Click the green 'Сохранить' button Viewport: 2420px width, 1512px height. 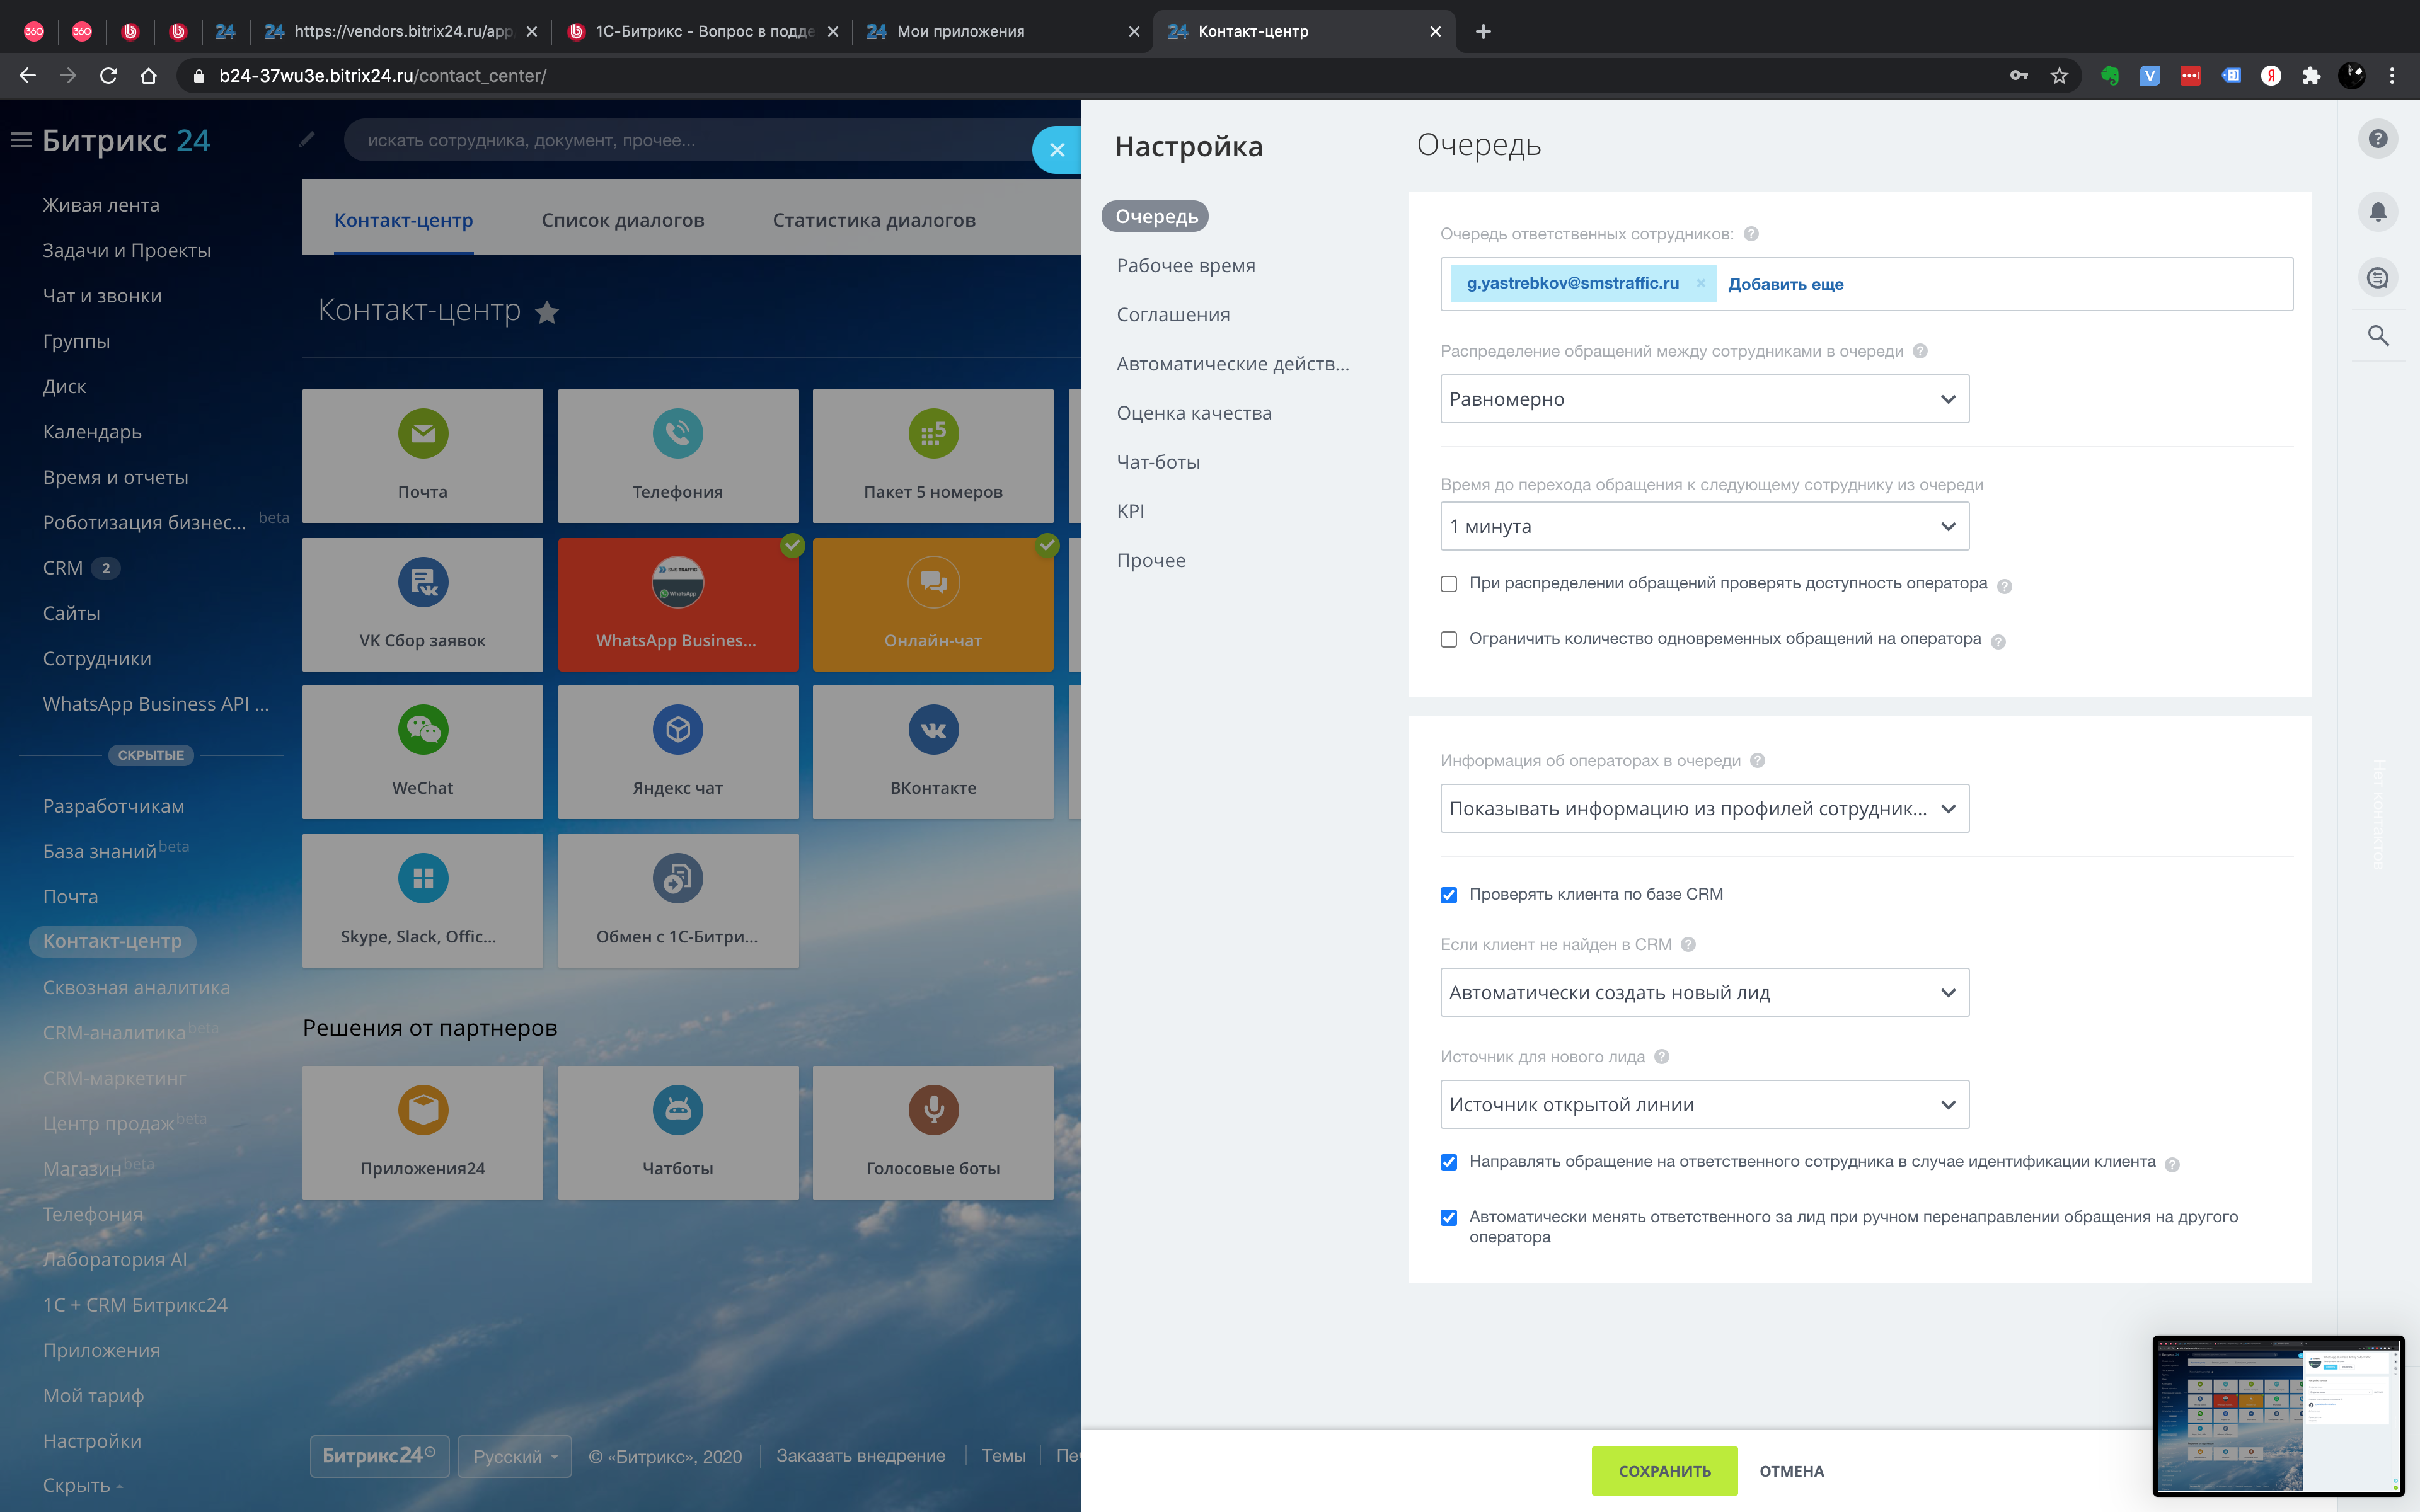[x=1664, y=1470]
